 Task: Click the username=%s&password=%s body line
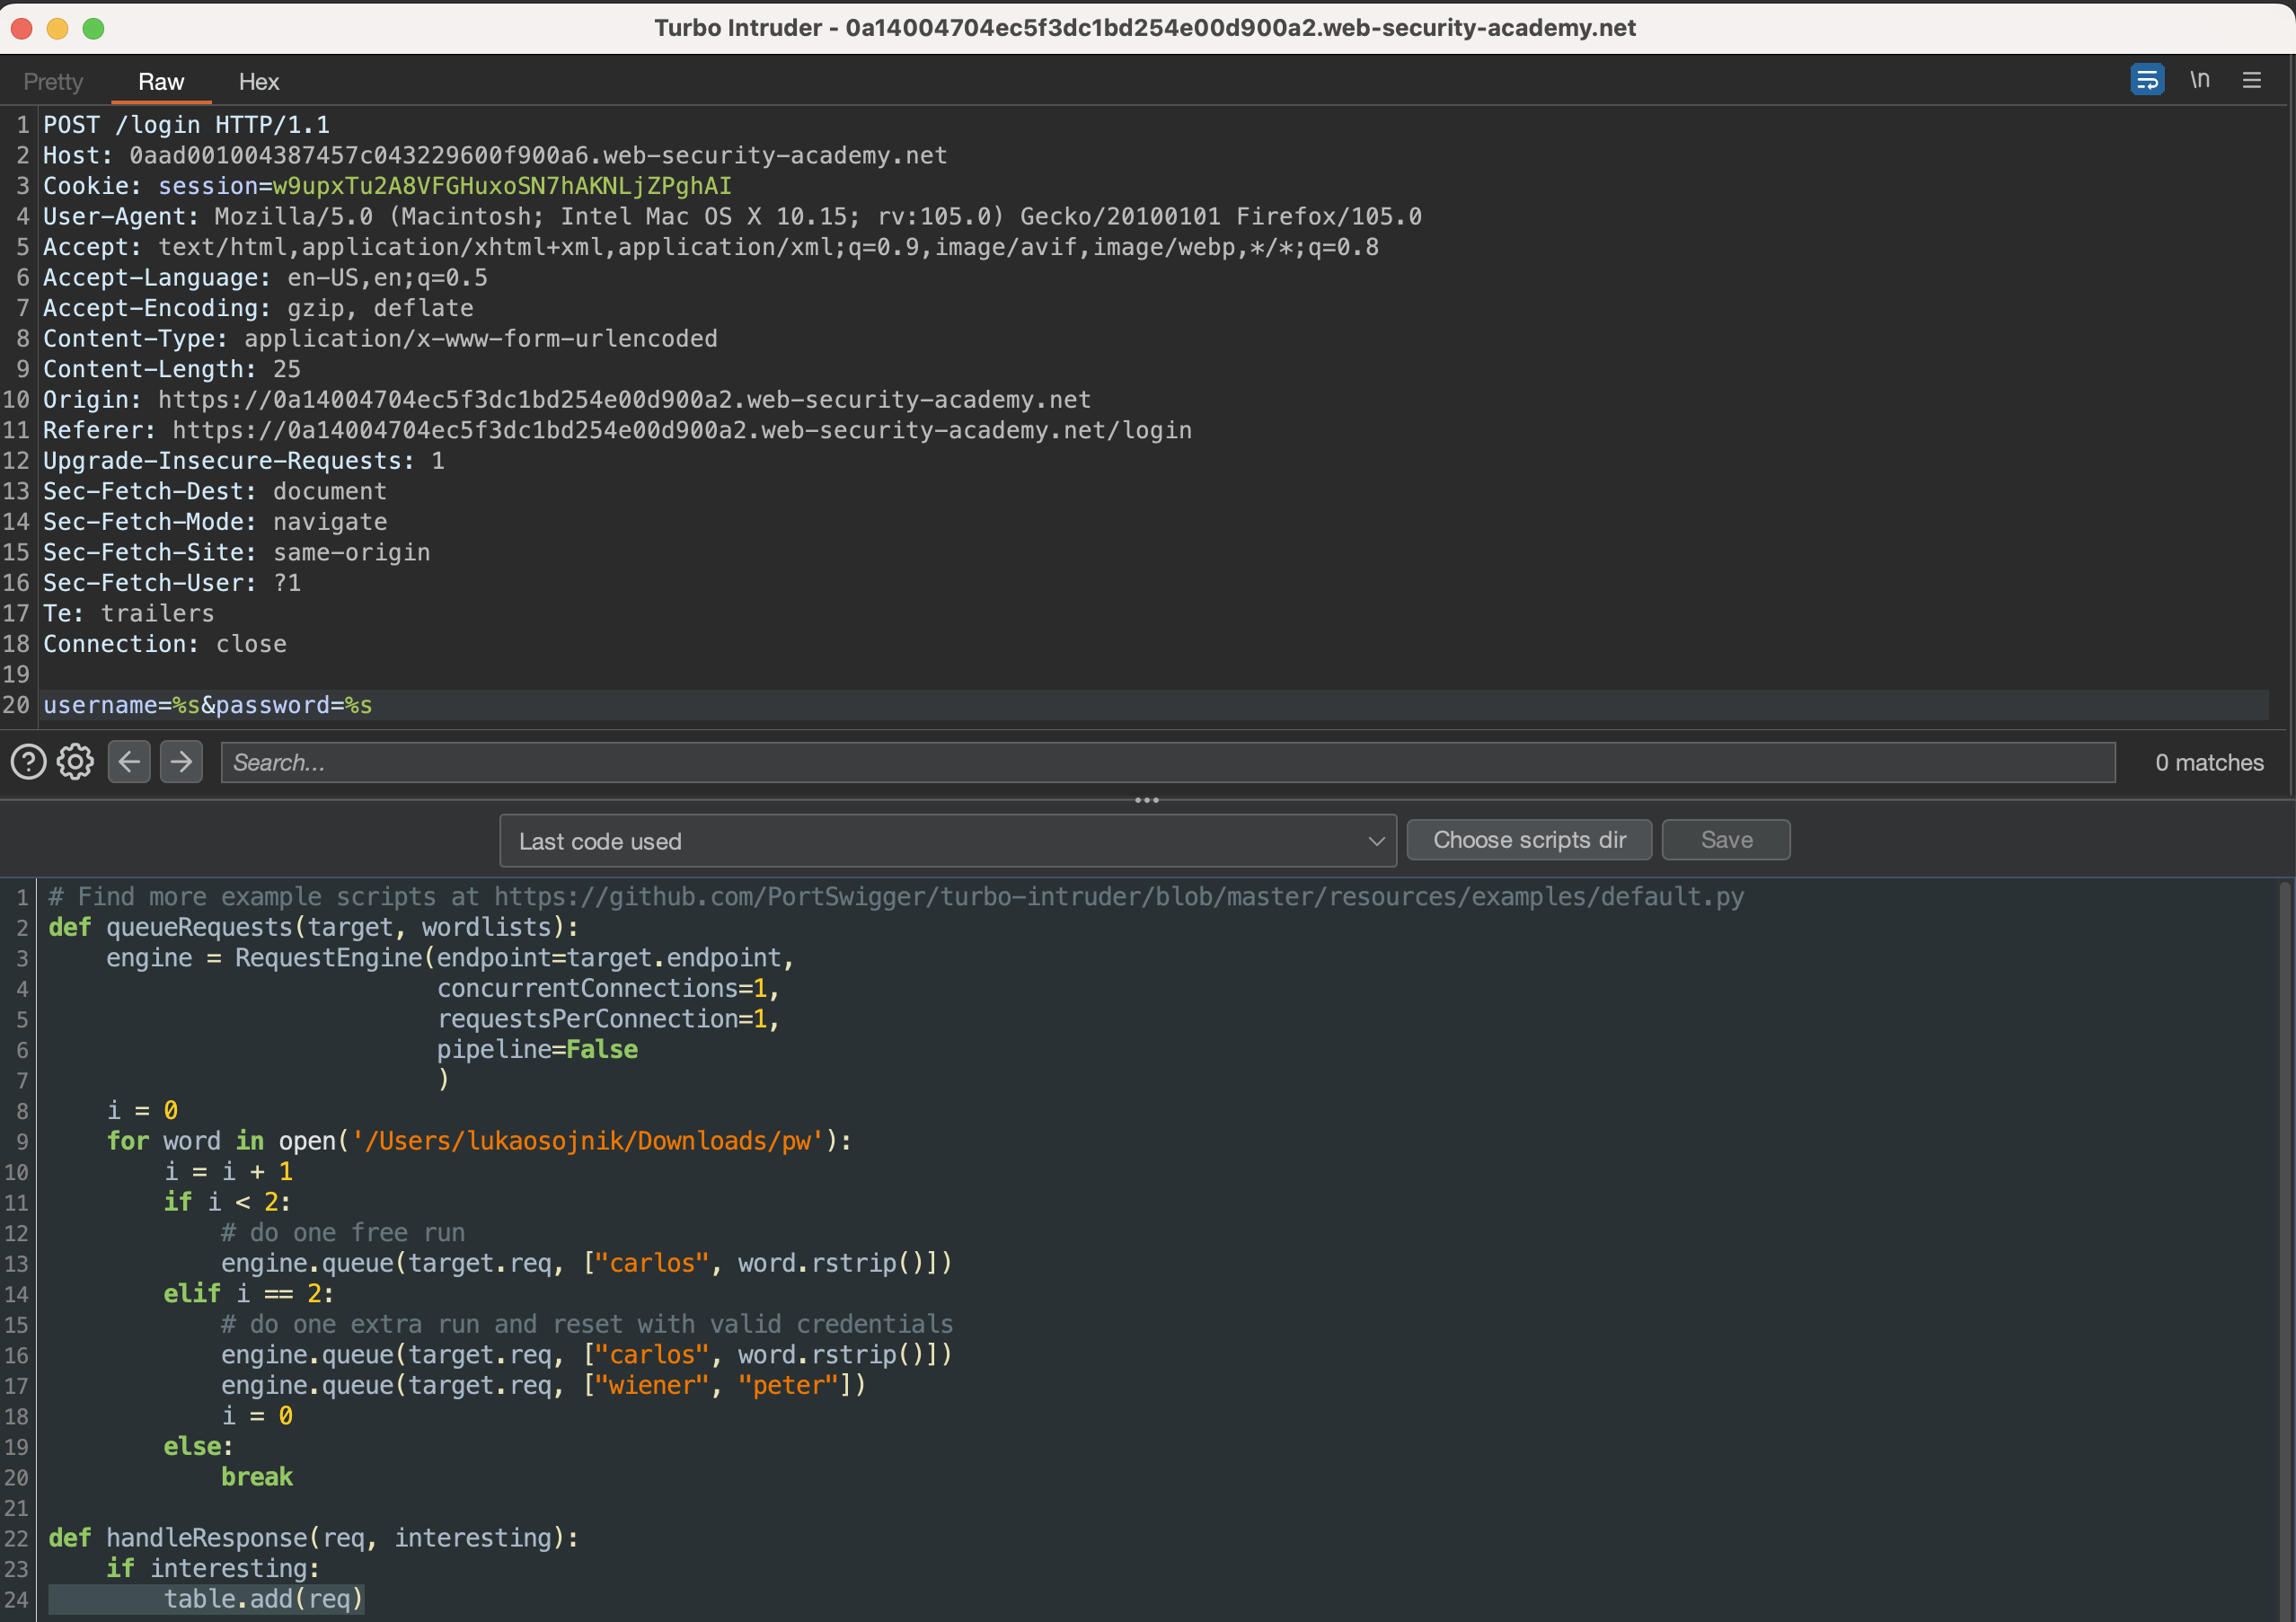point(207,705)
